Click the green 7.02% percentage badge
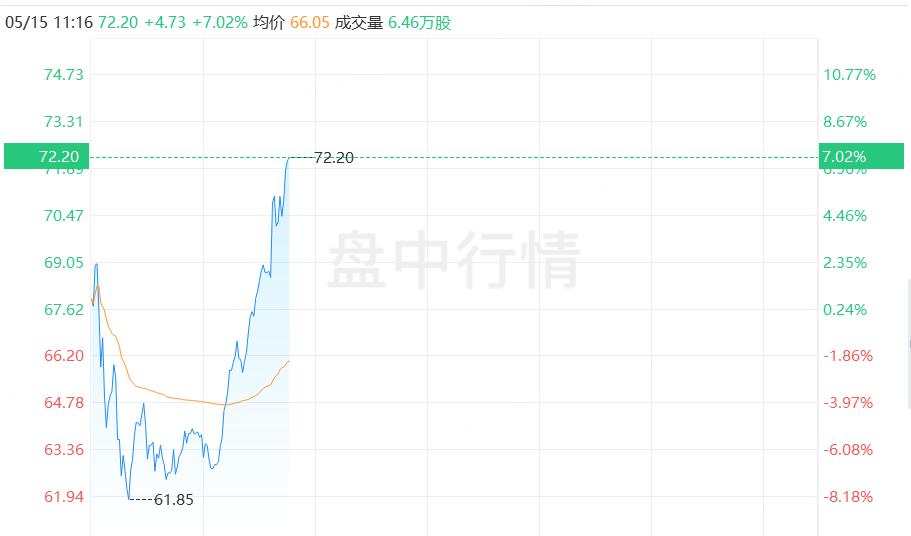 click(861, 156)
